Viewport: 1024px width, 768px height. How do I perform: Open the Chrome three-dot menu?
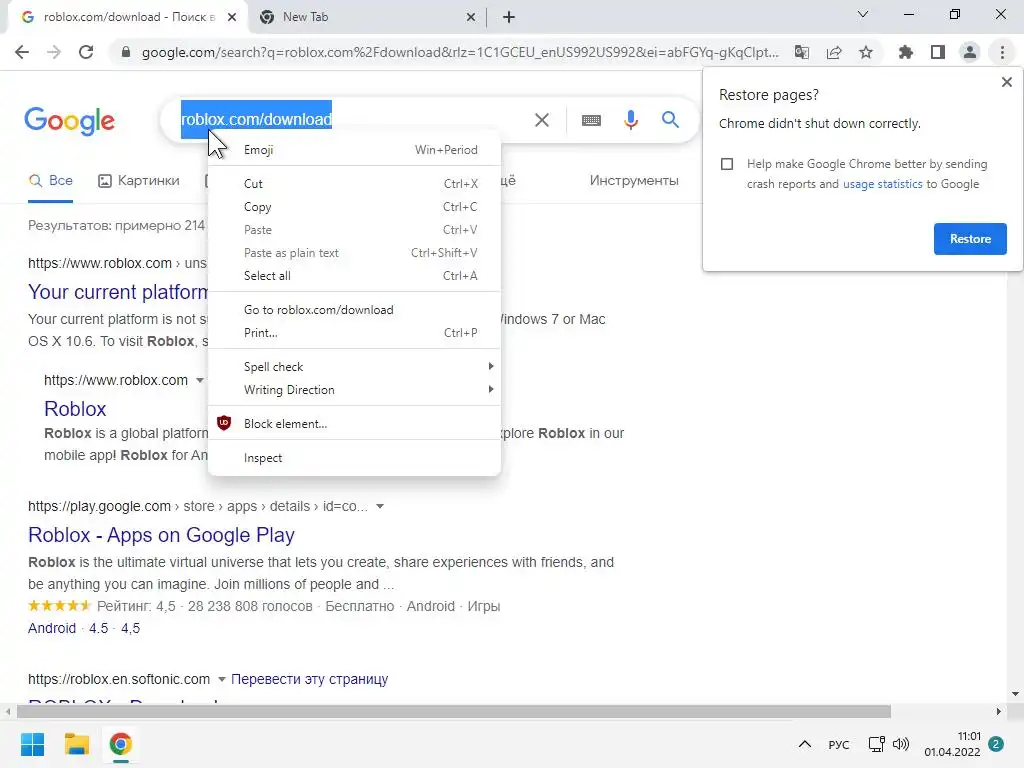pos(1002,52)
